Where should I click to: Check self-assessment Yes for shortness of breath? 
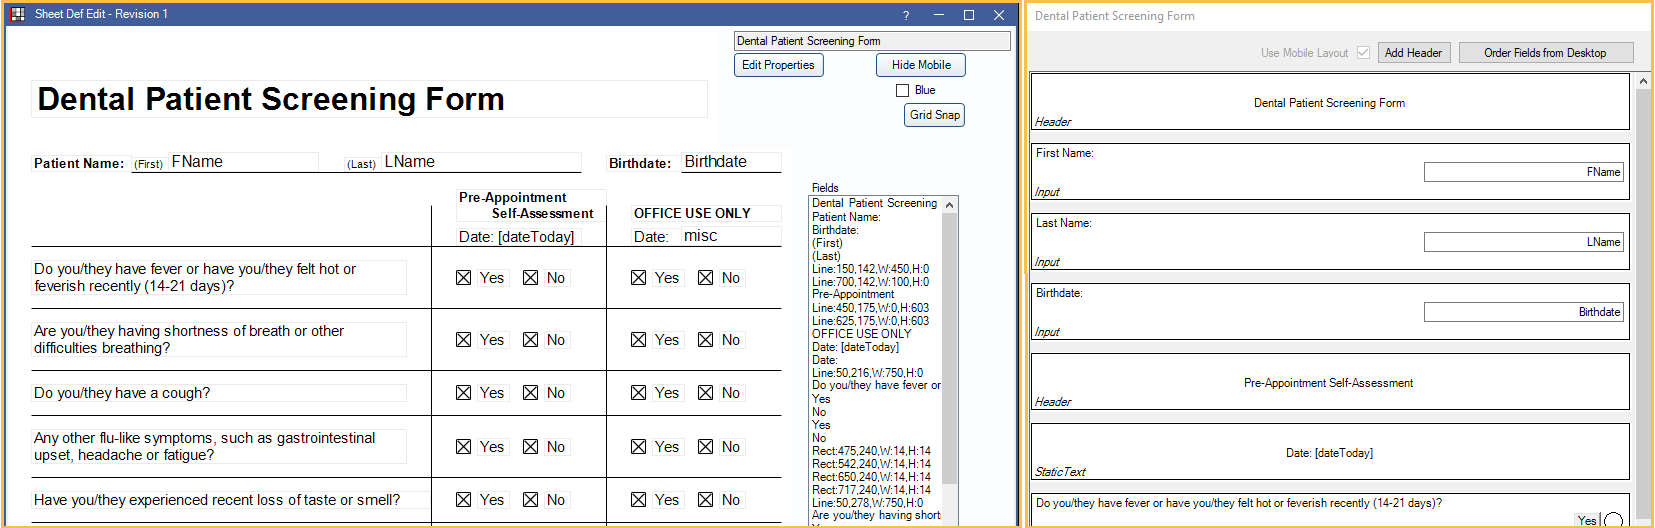tap(463, 340)
